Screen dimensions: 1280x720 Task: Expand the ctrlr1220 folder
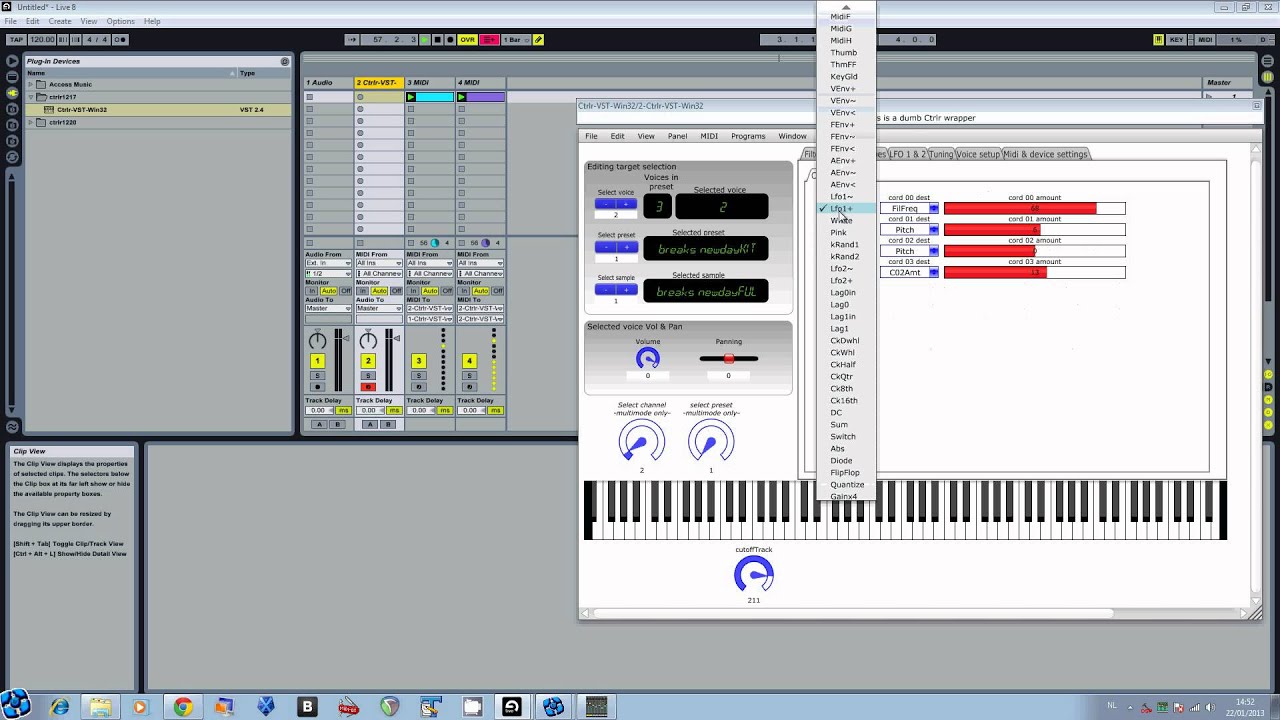point(30,122)
